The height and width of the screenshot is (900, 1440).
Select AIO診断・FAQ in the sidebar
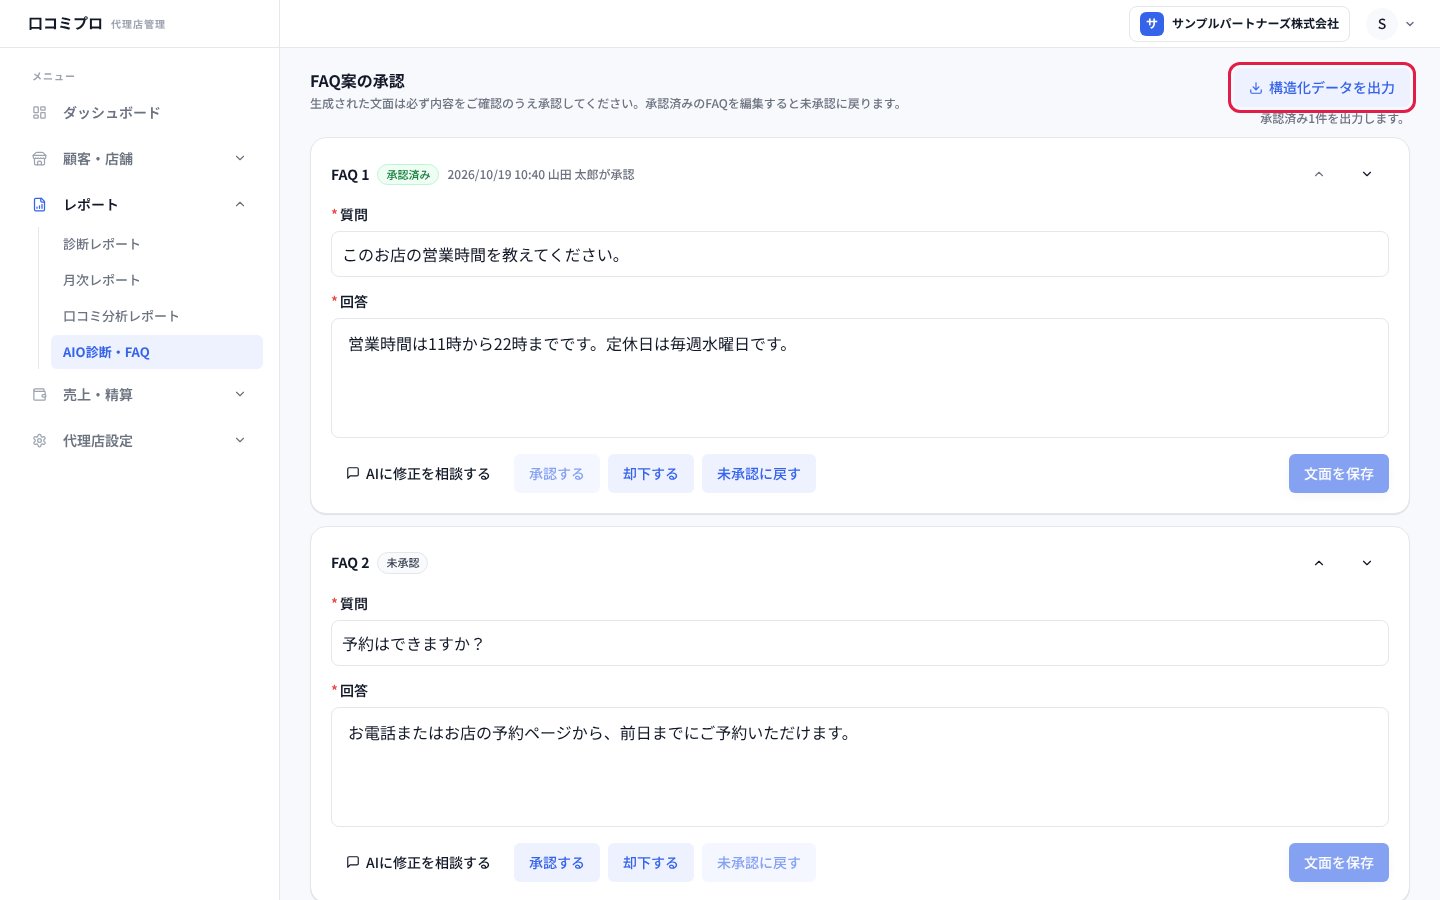(157, 352)
